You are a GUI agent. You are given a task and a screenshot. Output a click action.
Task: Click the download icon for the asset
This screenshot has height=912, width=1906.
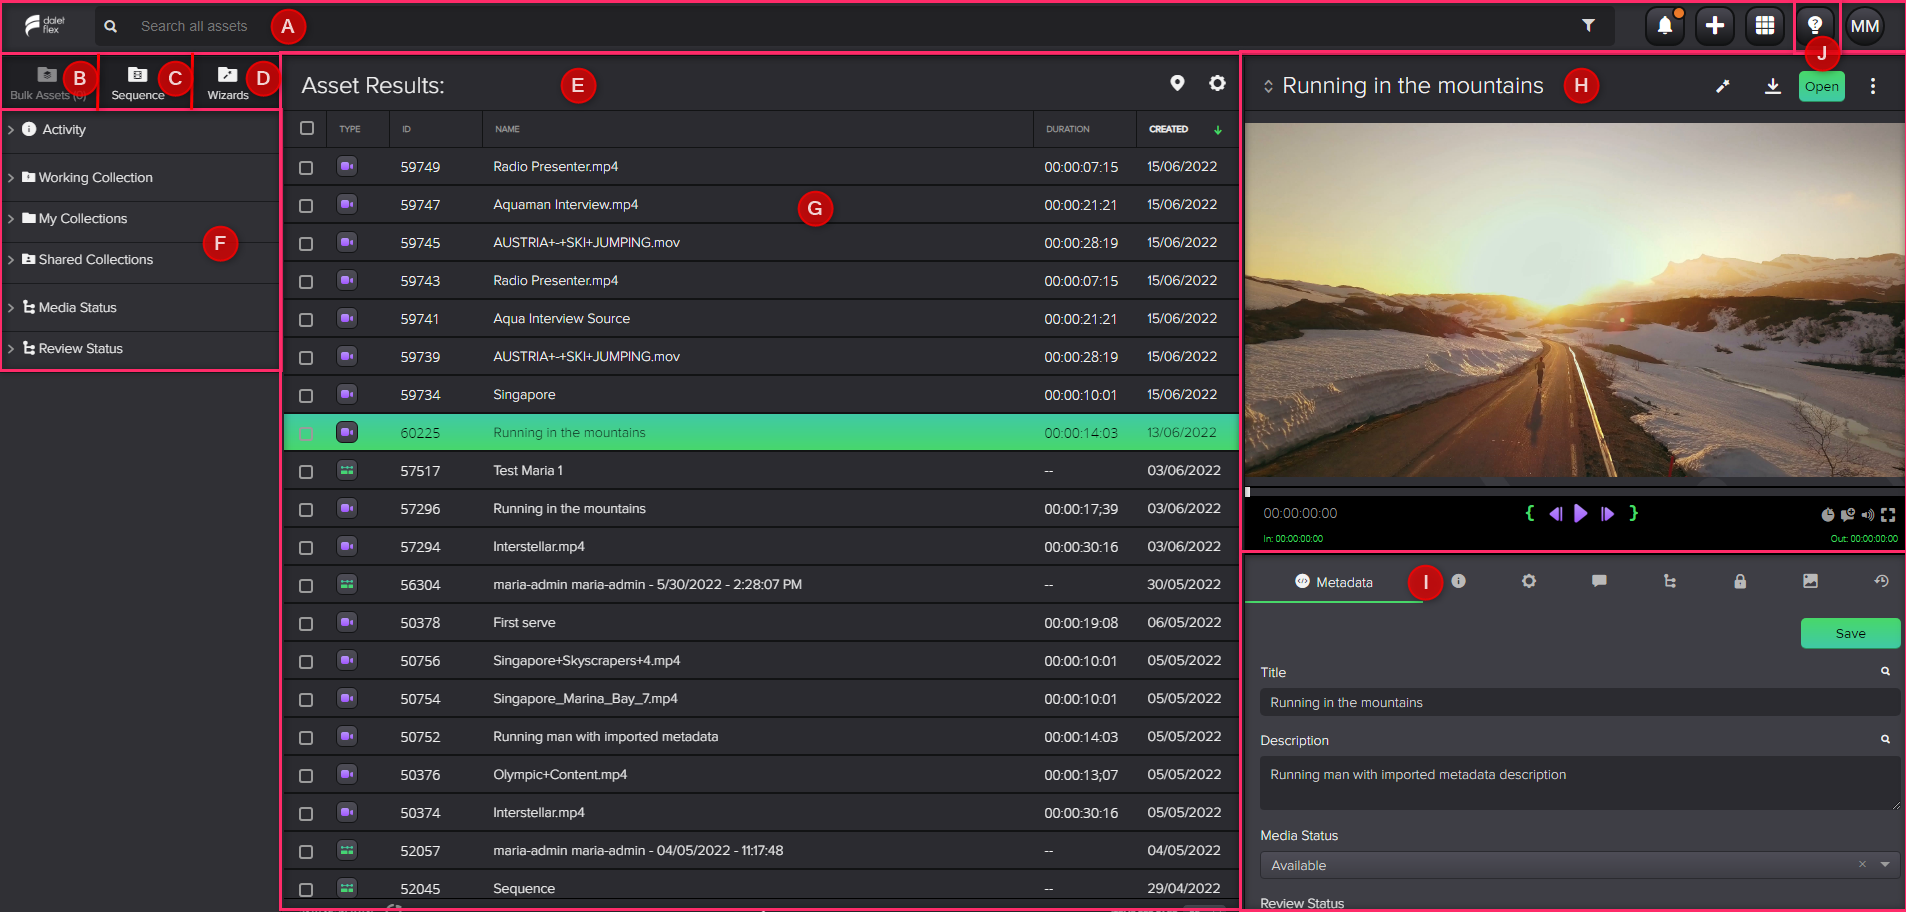point(1772,86)
